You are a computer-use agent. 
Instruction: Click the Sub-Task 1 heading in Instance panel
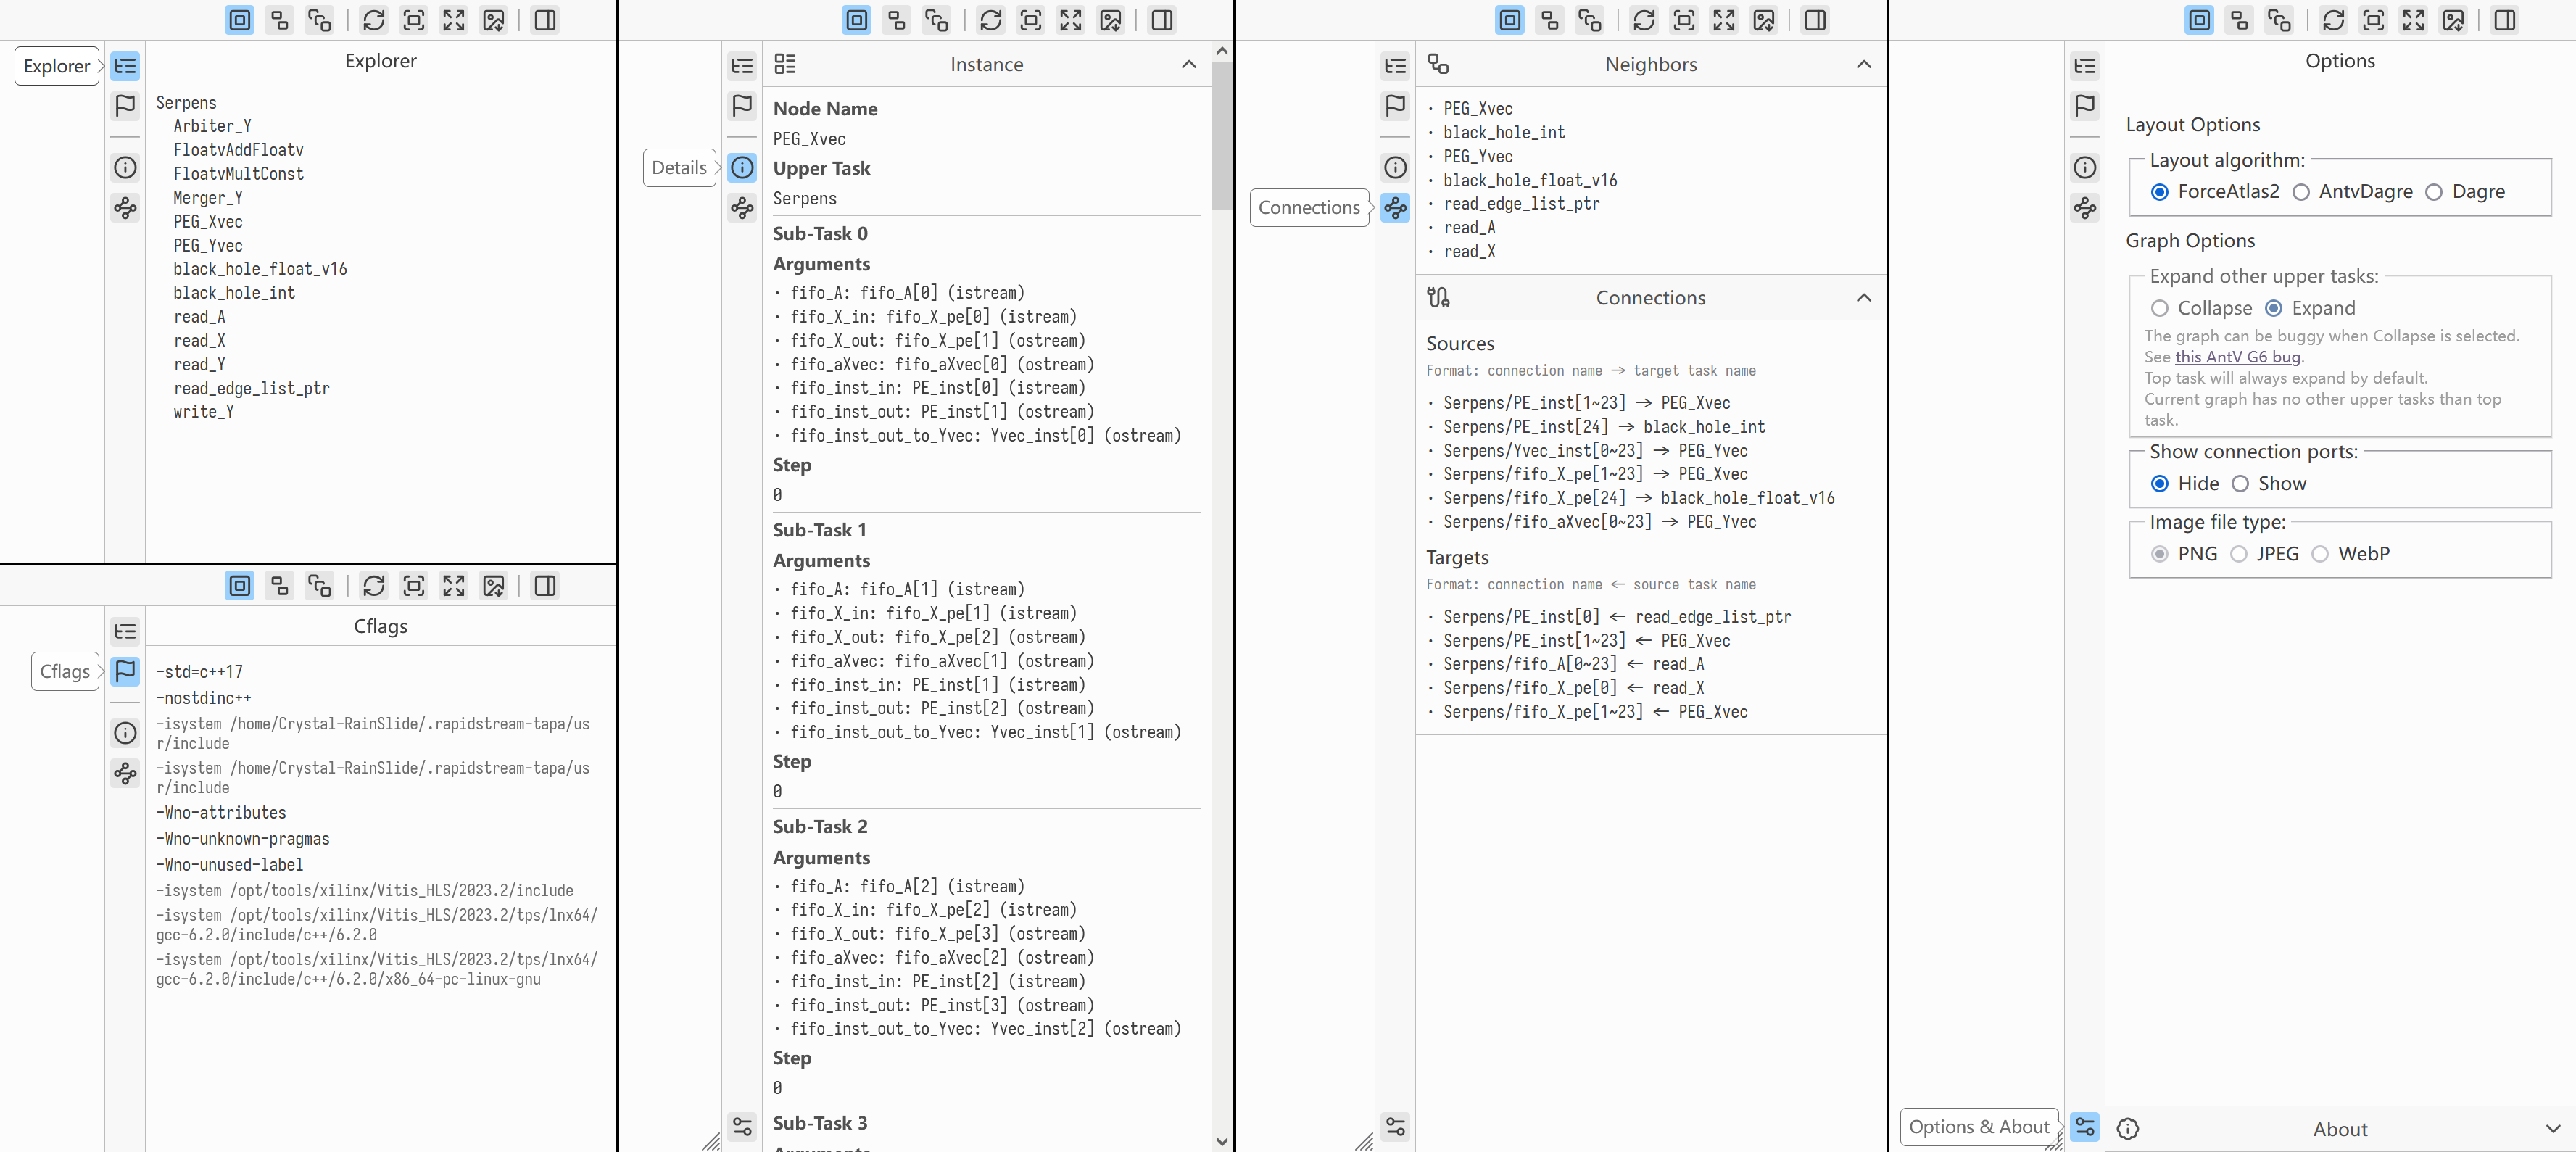coord(819,530)
